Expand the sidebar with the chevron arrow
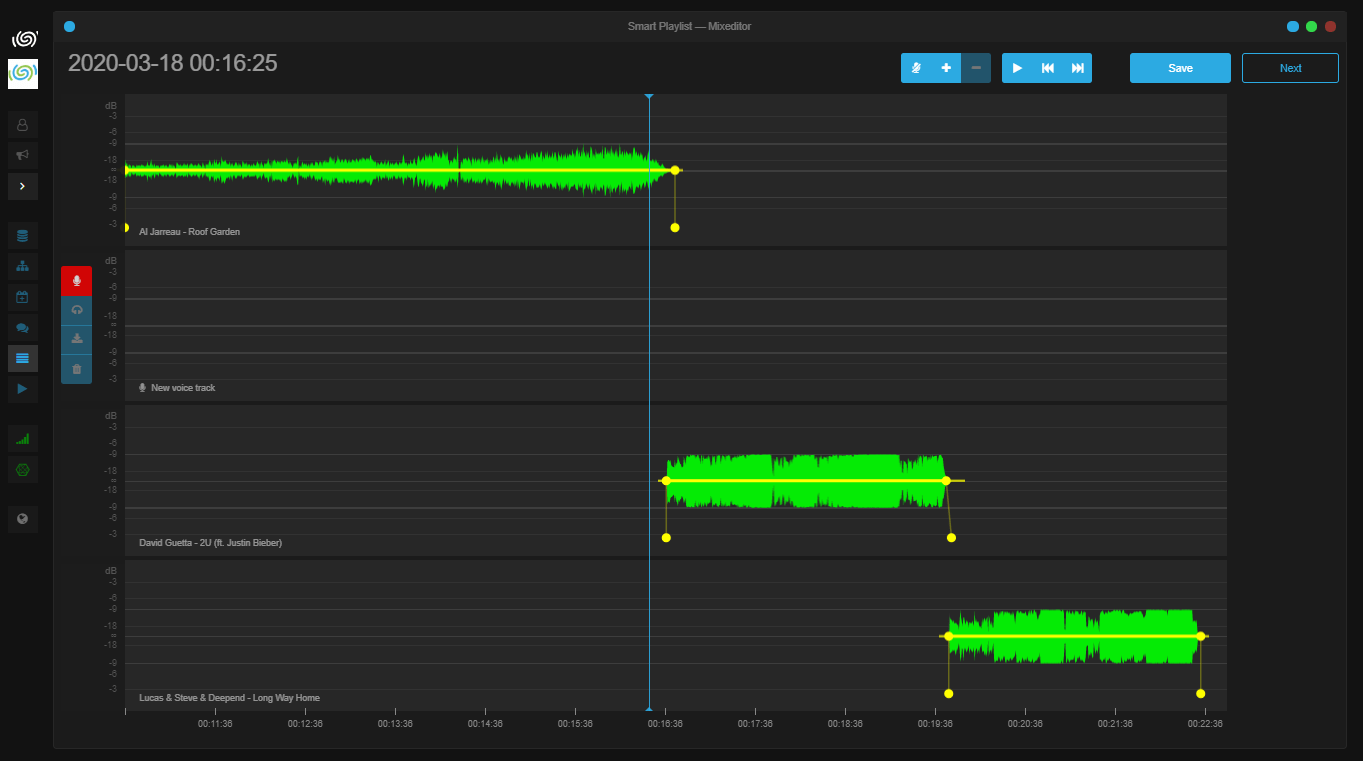 pos(22,186)
